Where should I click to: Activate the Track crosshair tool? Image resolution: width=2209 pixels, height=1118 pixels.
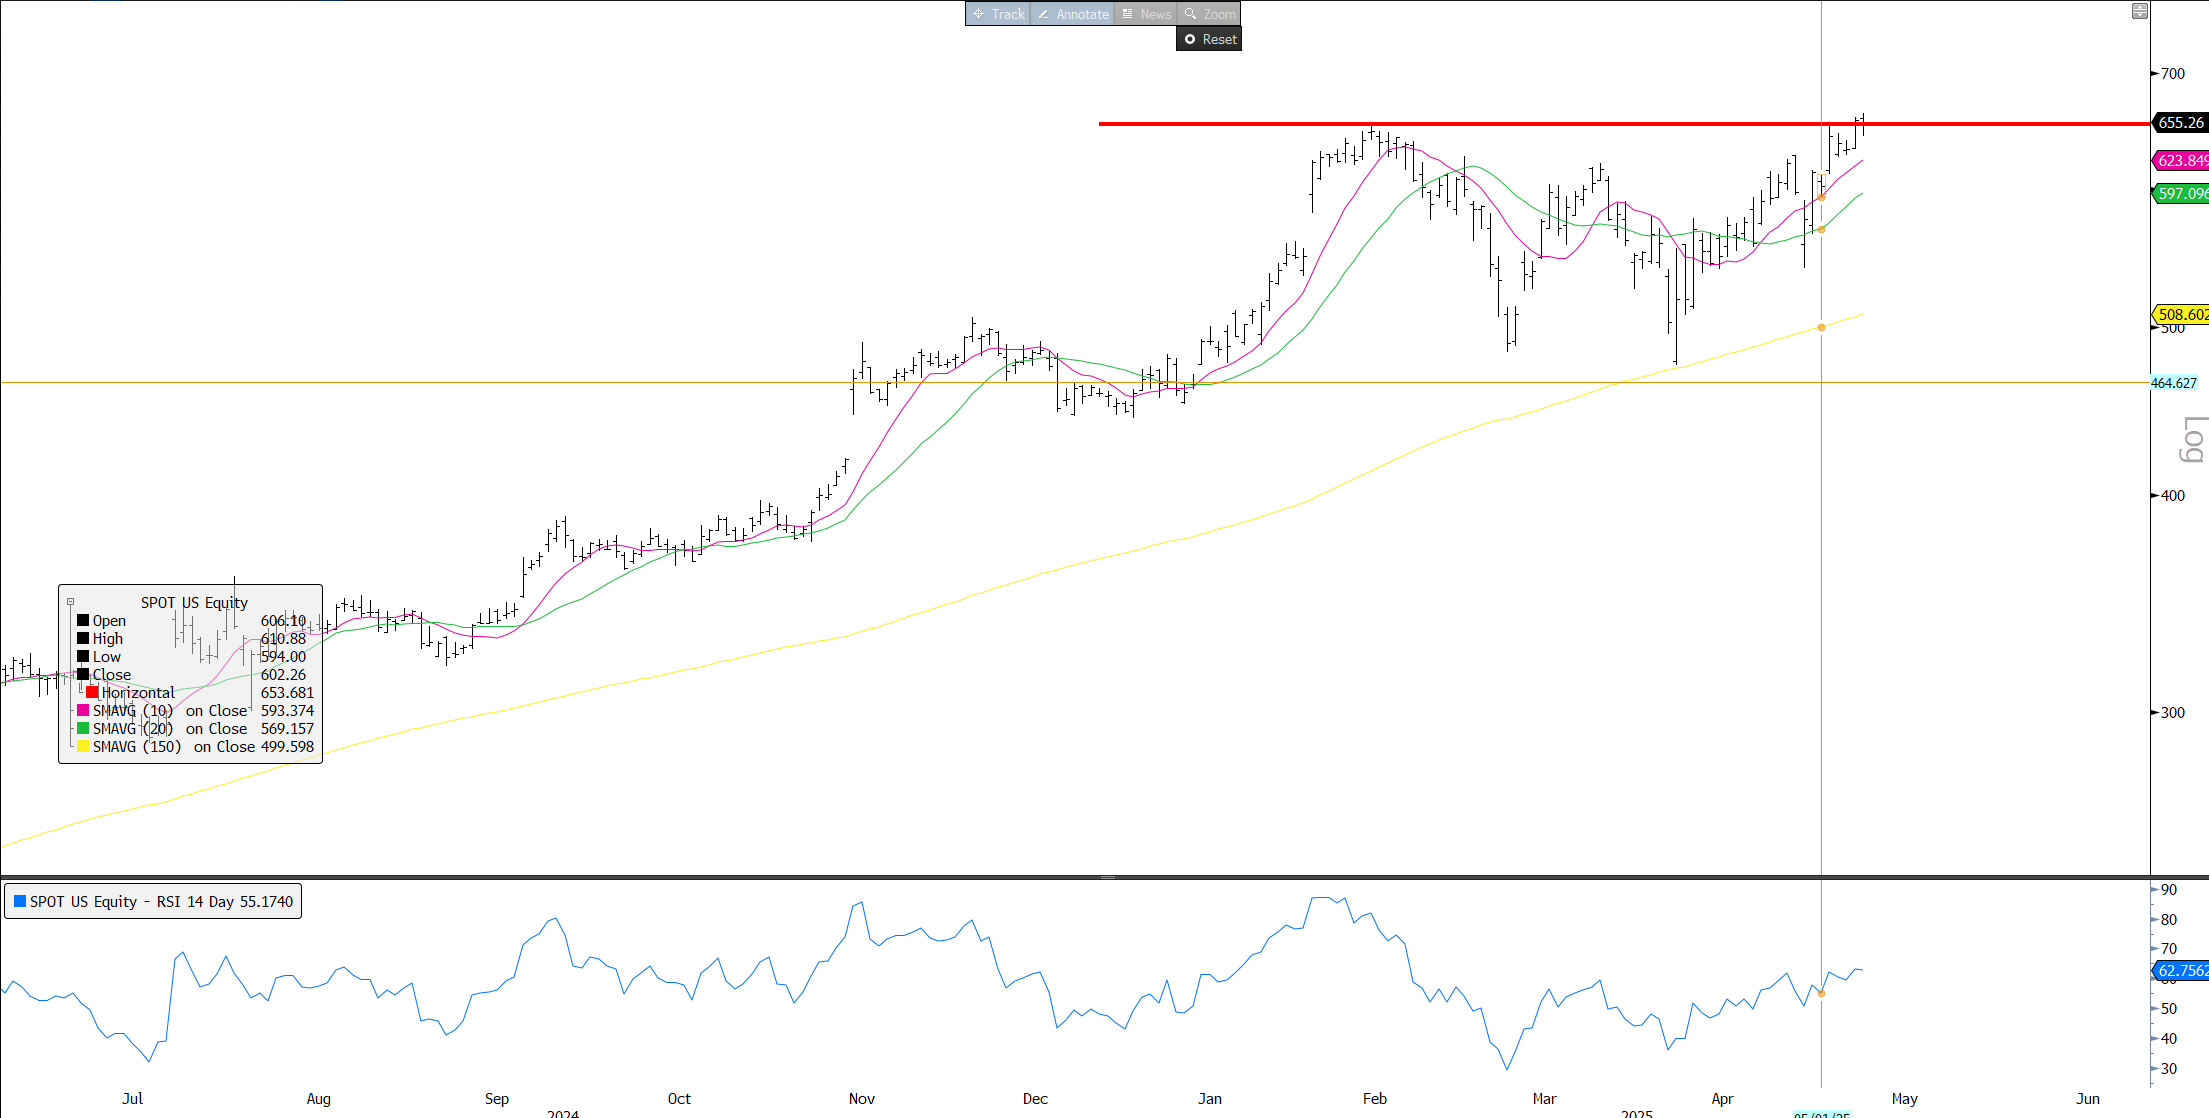point(998,14)
